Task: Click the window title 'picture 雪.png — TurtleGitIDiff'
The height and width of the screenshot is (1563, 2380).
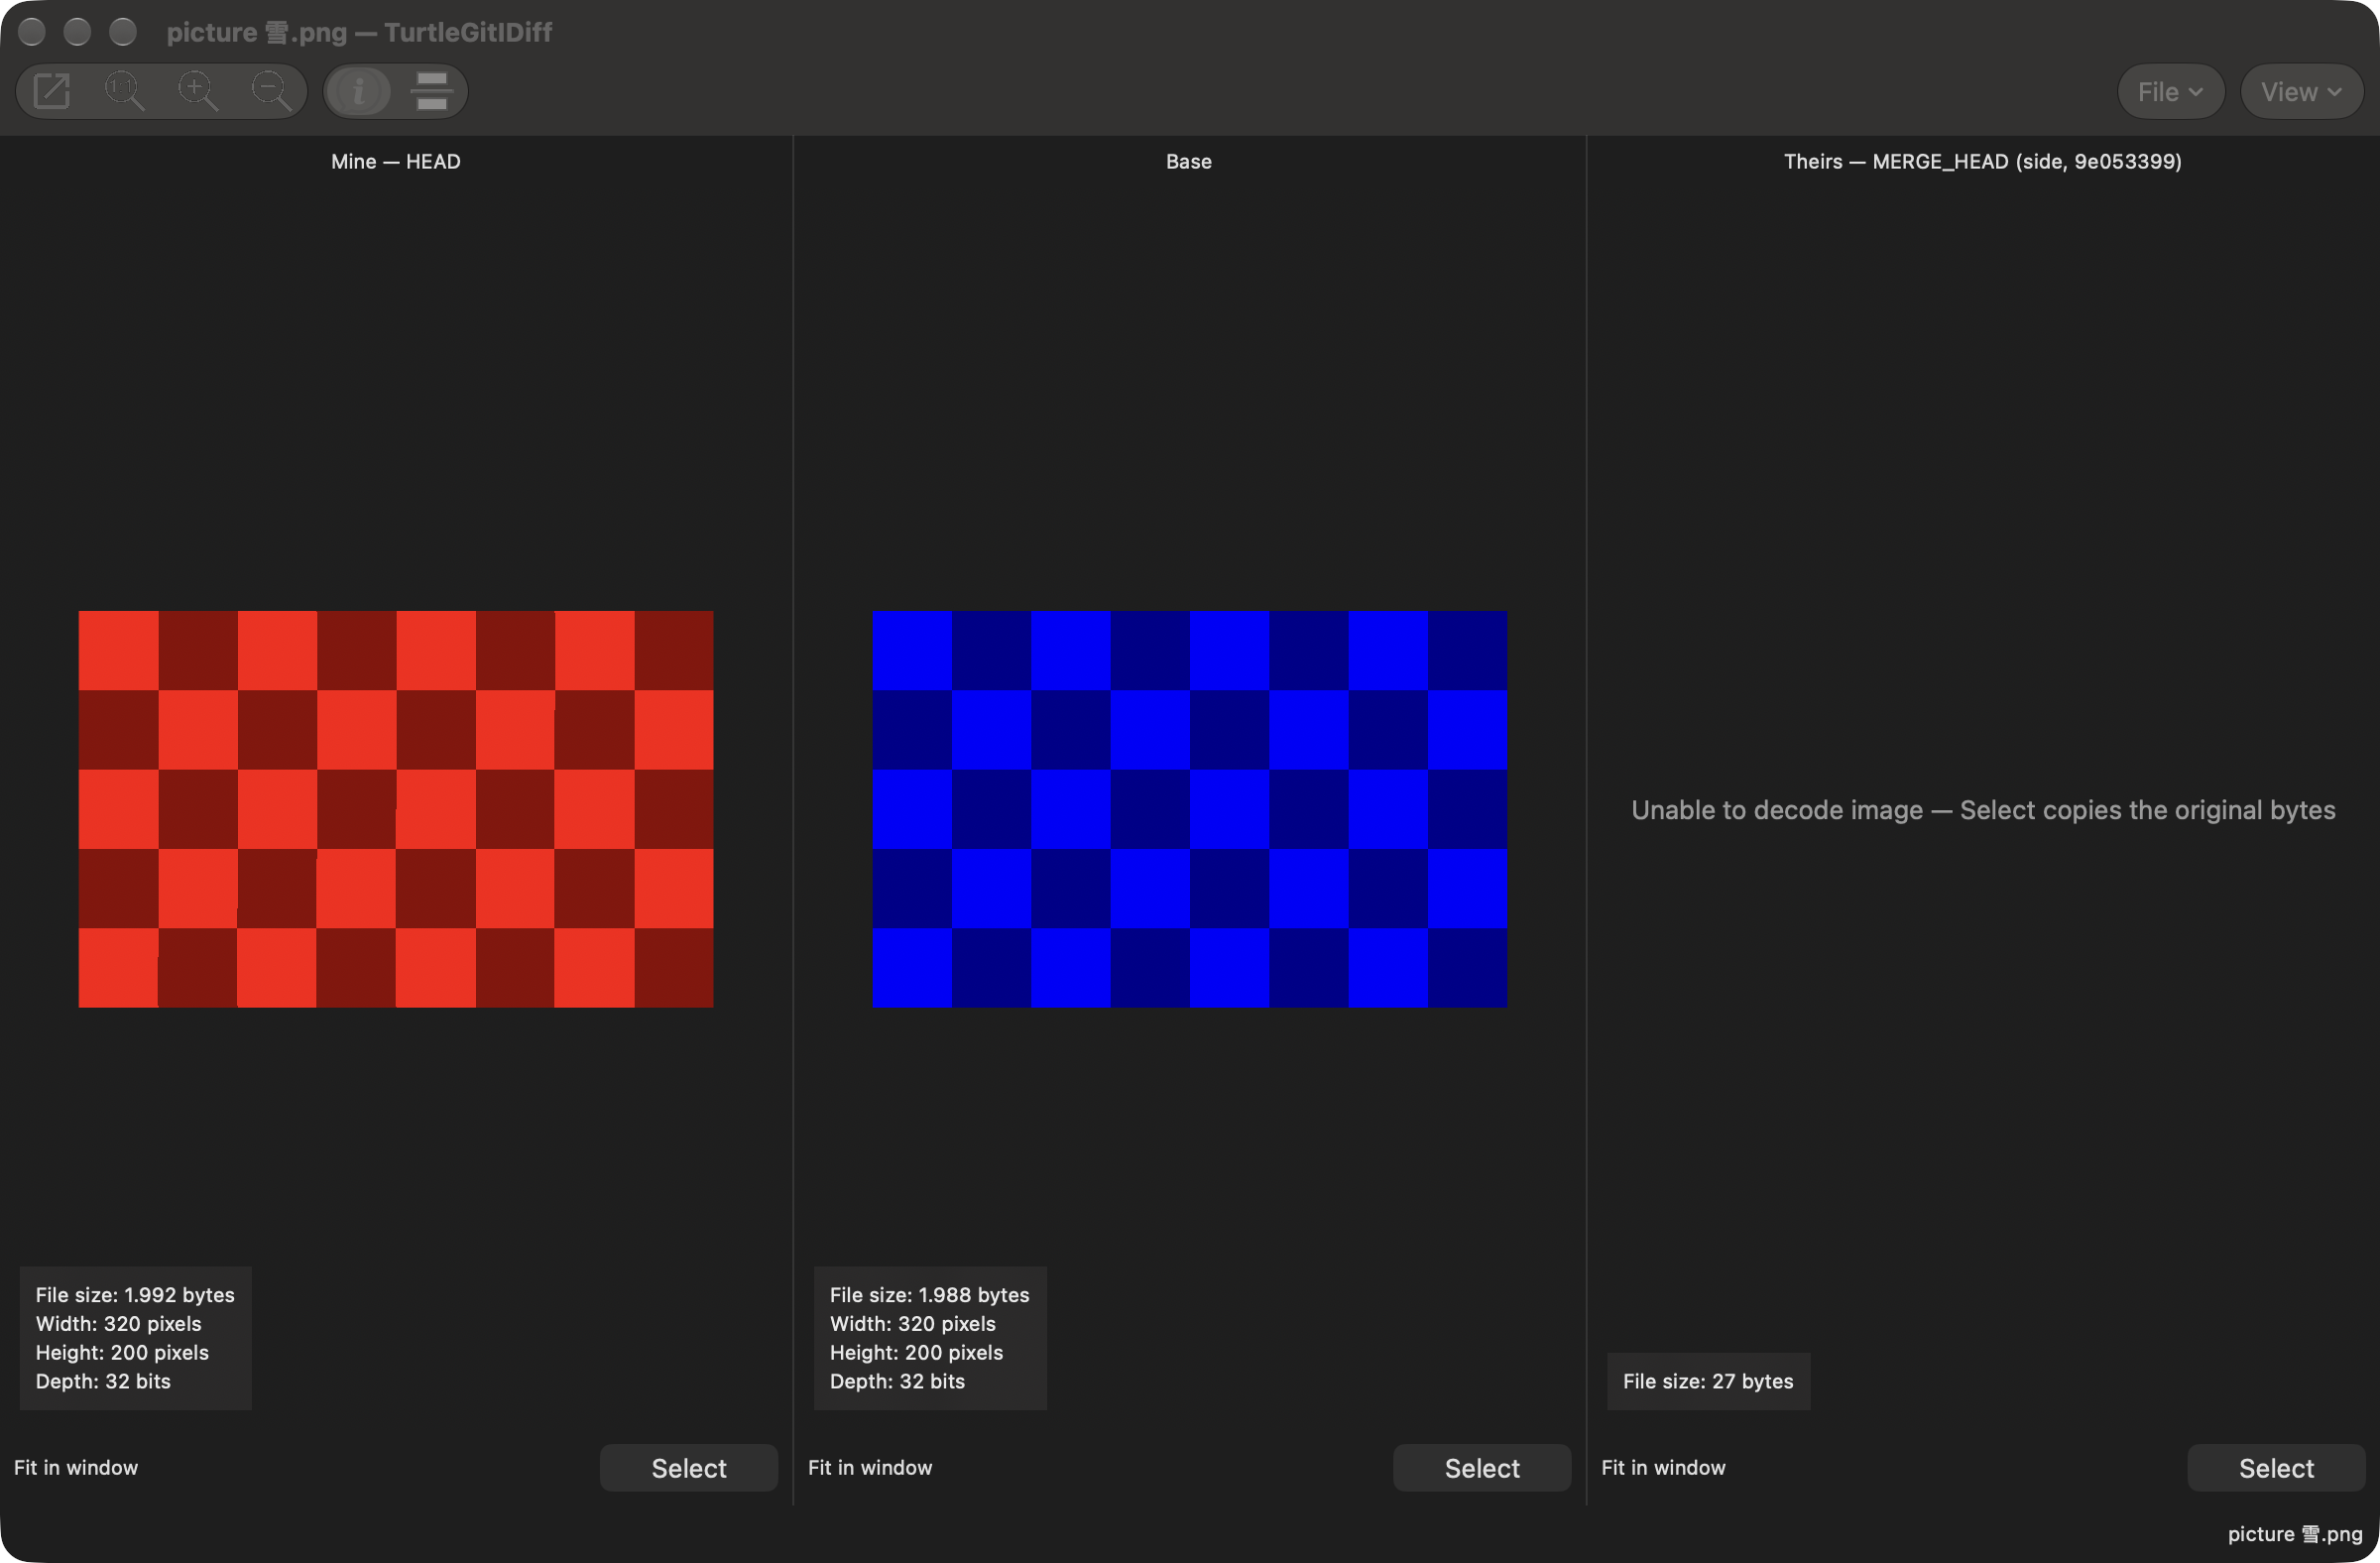Action: (359, 32)
